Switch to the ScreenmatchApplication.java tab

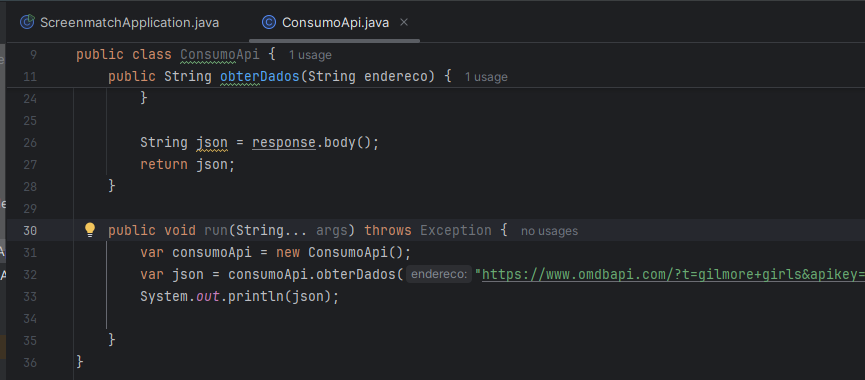tap(119, 23)
